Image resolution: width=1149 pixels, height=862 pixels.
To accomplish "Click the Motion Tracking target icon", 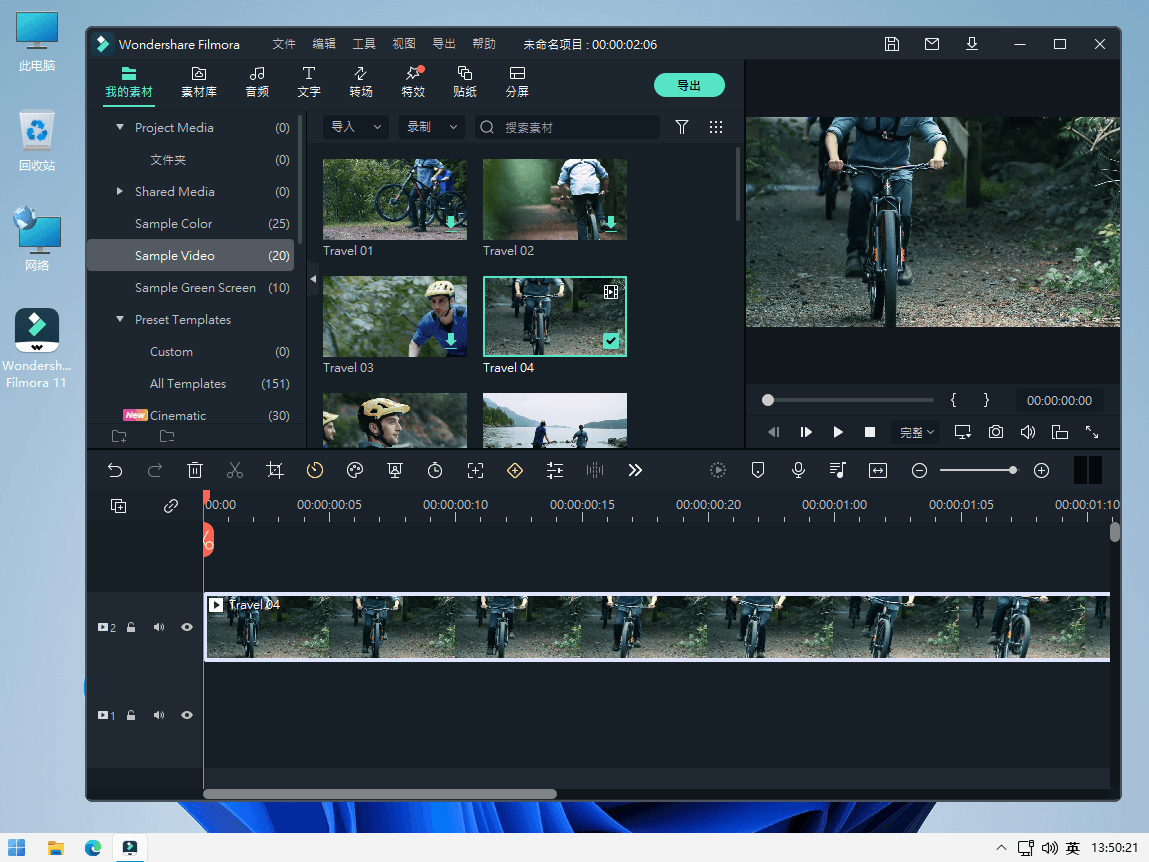I will click(x=475, y=471).
